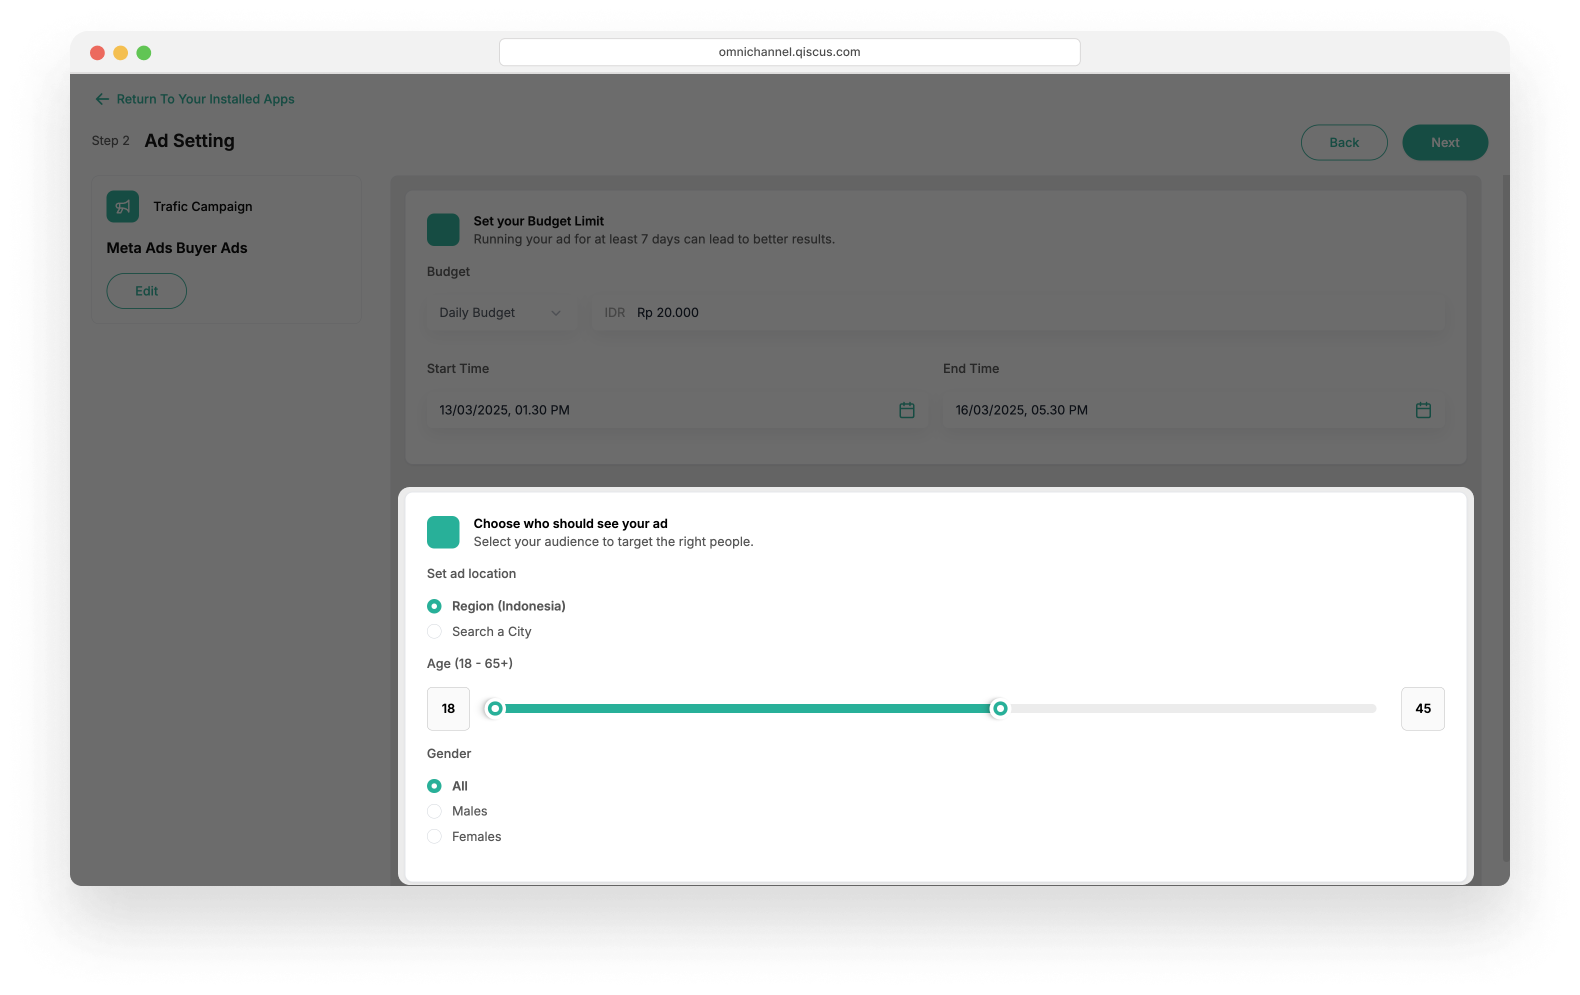1580x995 pixels.
Task: Click the maximum age box showing 45
Action: (x=1423, y=709)
